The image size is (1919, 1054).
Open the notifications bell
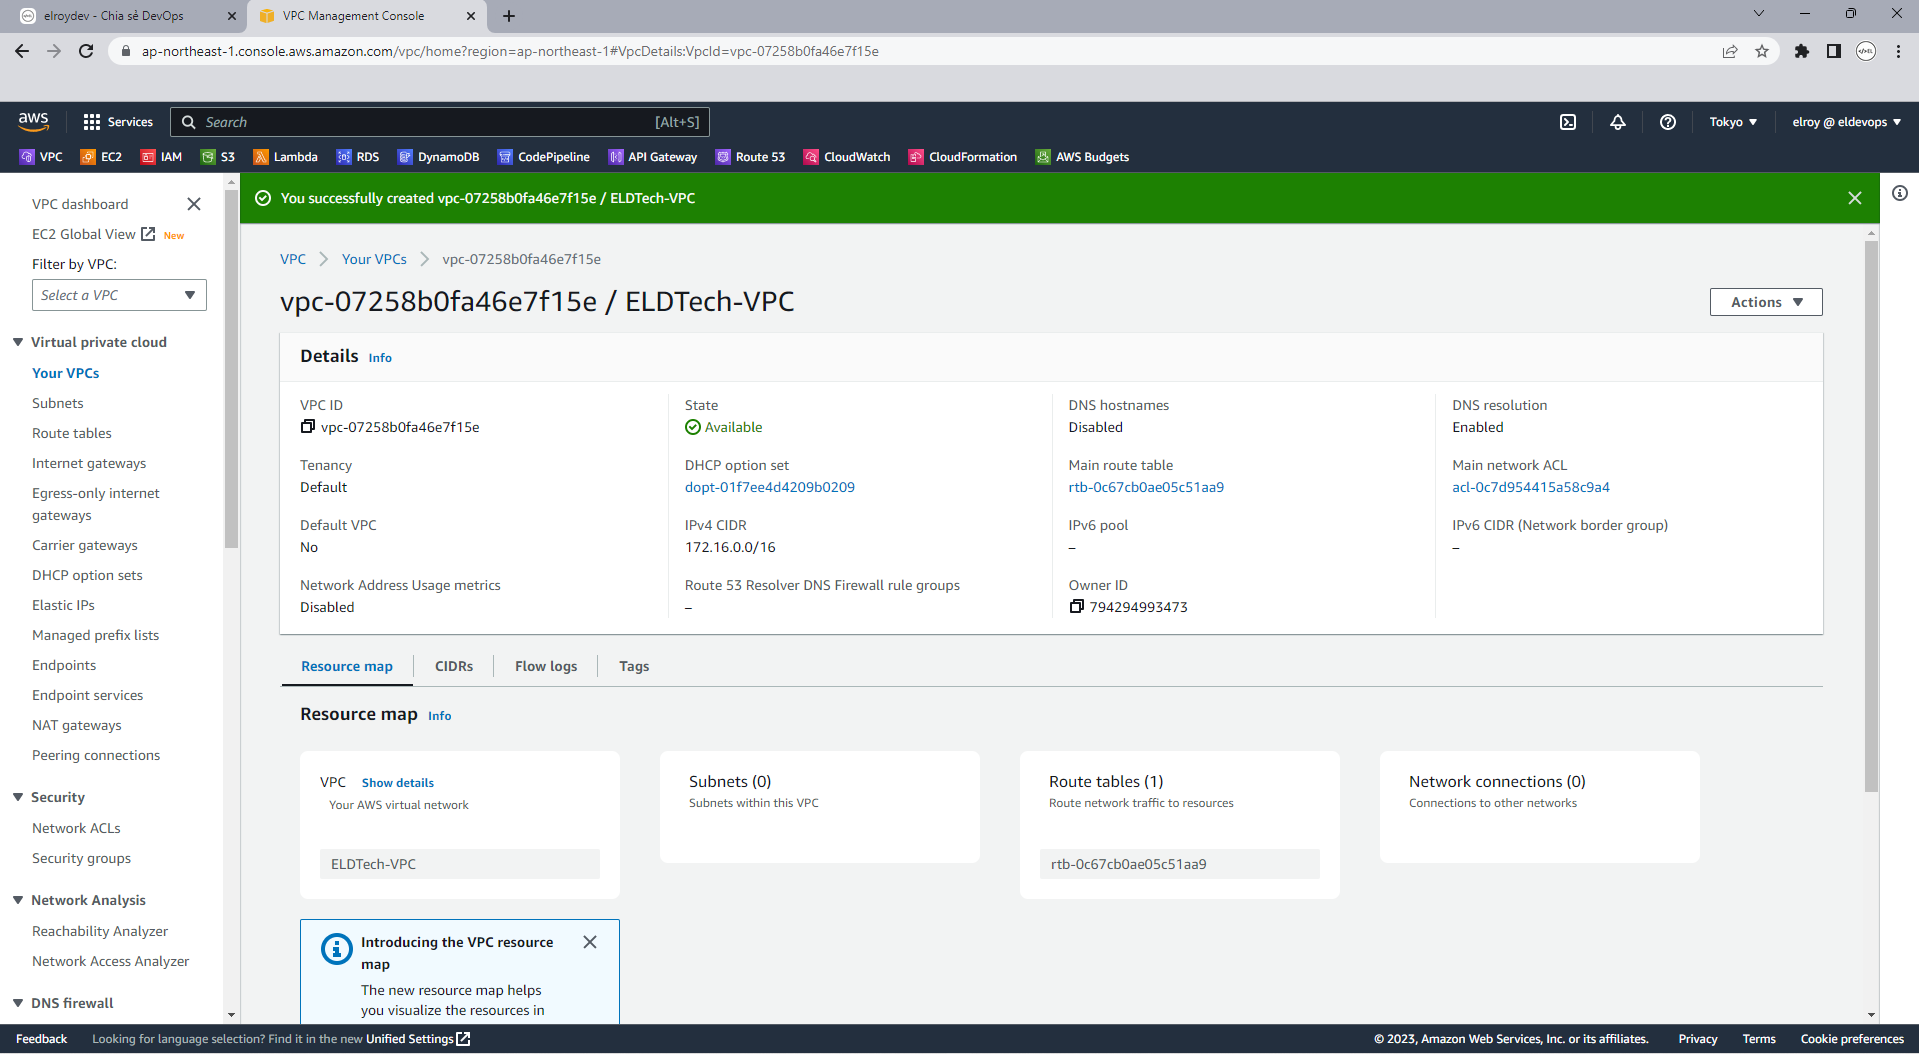pyautogui.click(x=1618, y=122)
